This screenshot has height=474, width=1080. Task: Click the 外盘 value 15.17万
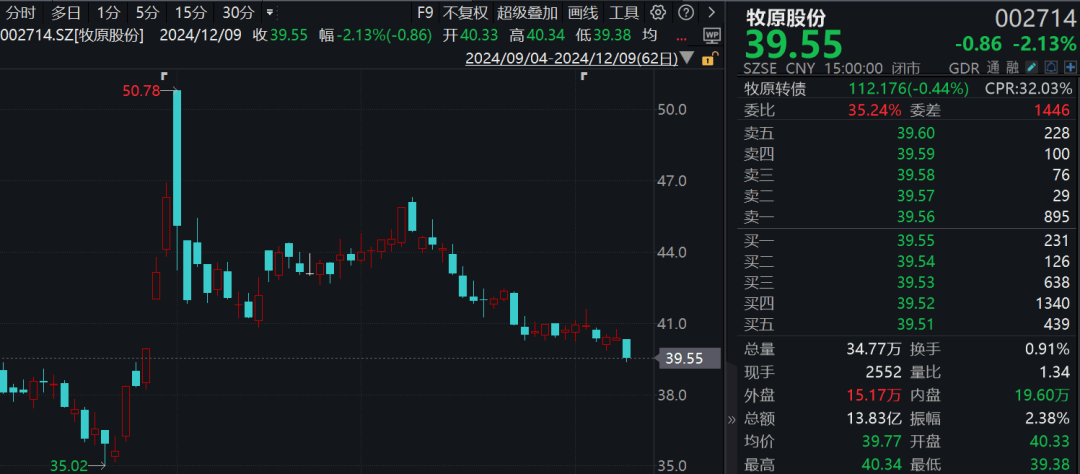click(874, 395)
